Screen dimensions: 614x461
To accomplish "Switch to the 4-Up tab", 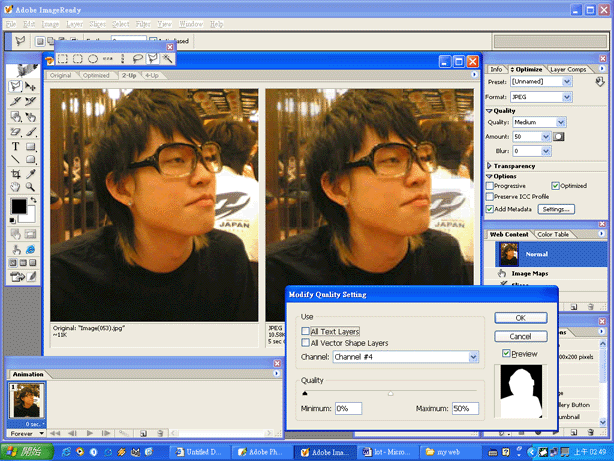I will (x=152, y=75).
